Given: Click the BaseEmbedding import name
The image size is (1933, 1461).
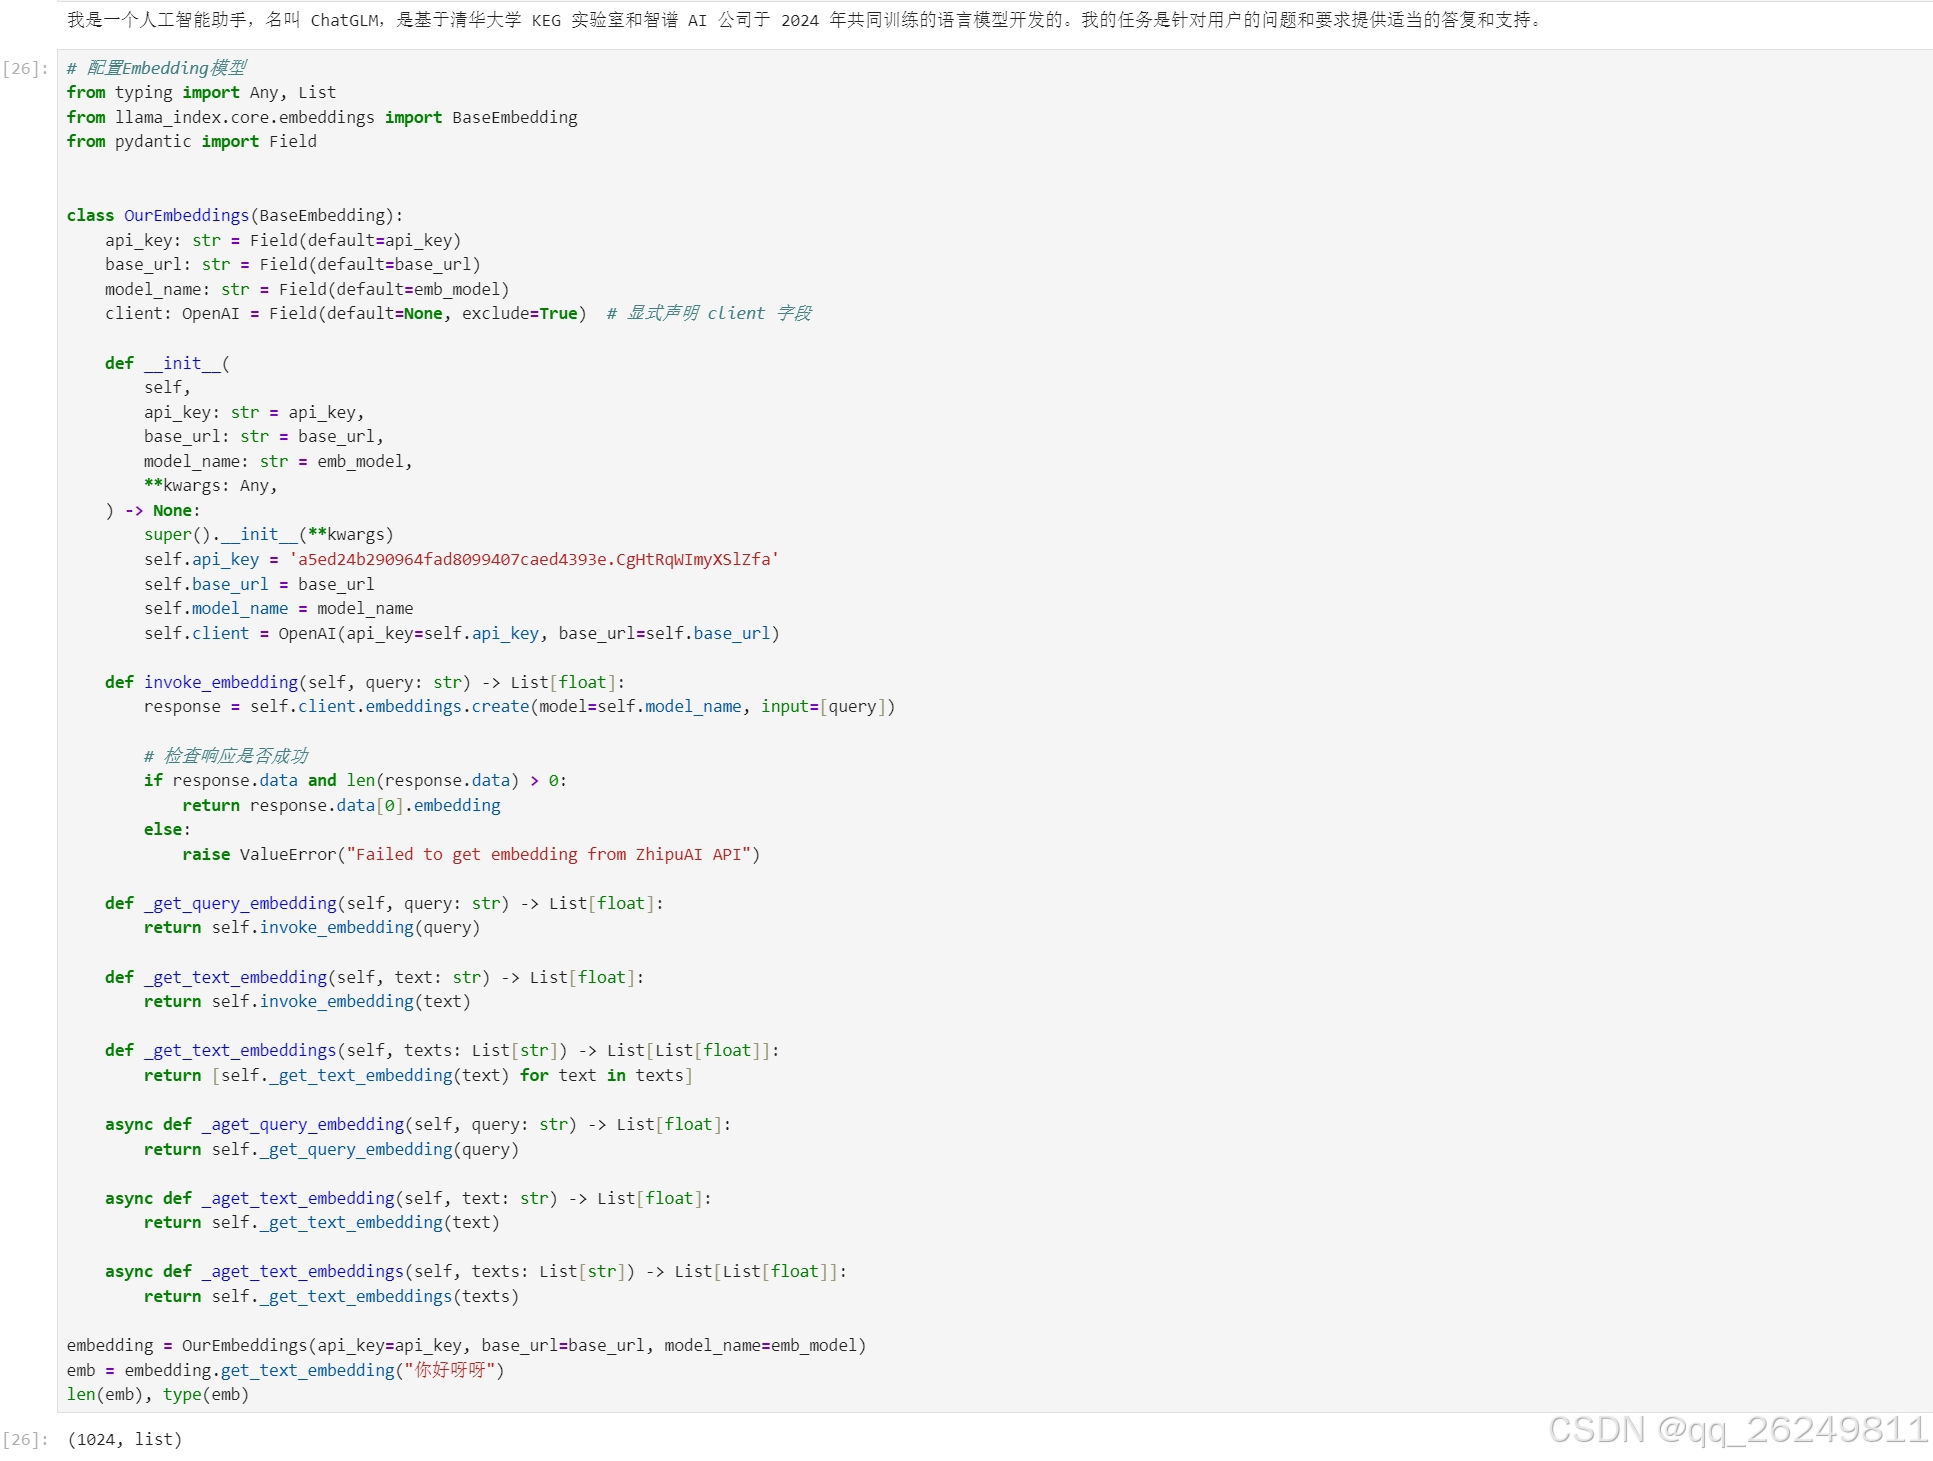Looking at the screenshot, I should coord(514,118).
